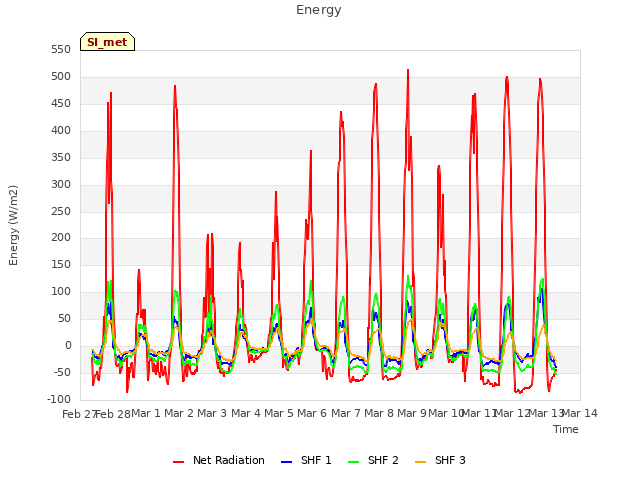Viewport: 640px width, 480px height.
Task: Click the 300 y-axis tick label
Action: (x=61, y=184)
